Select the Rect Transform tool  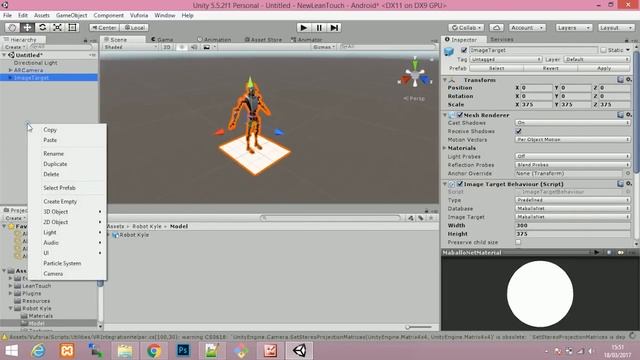pyautogui.click(x=72, y=27)
